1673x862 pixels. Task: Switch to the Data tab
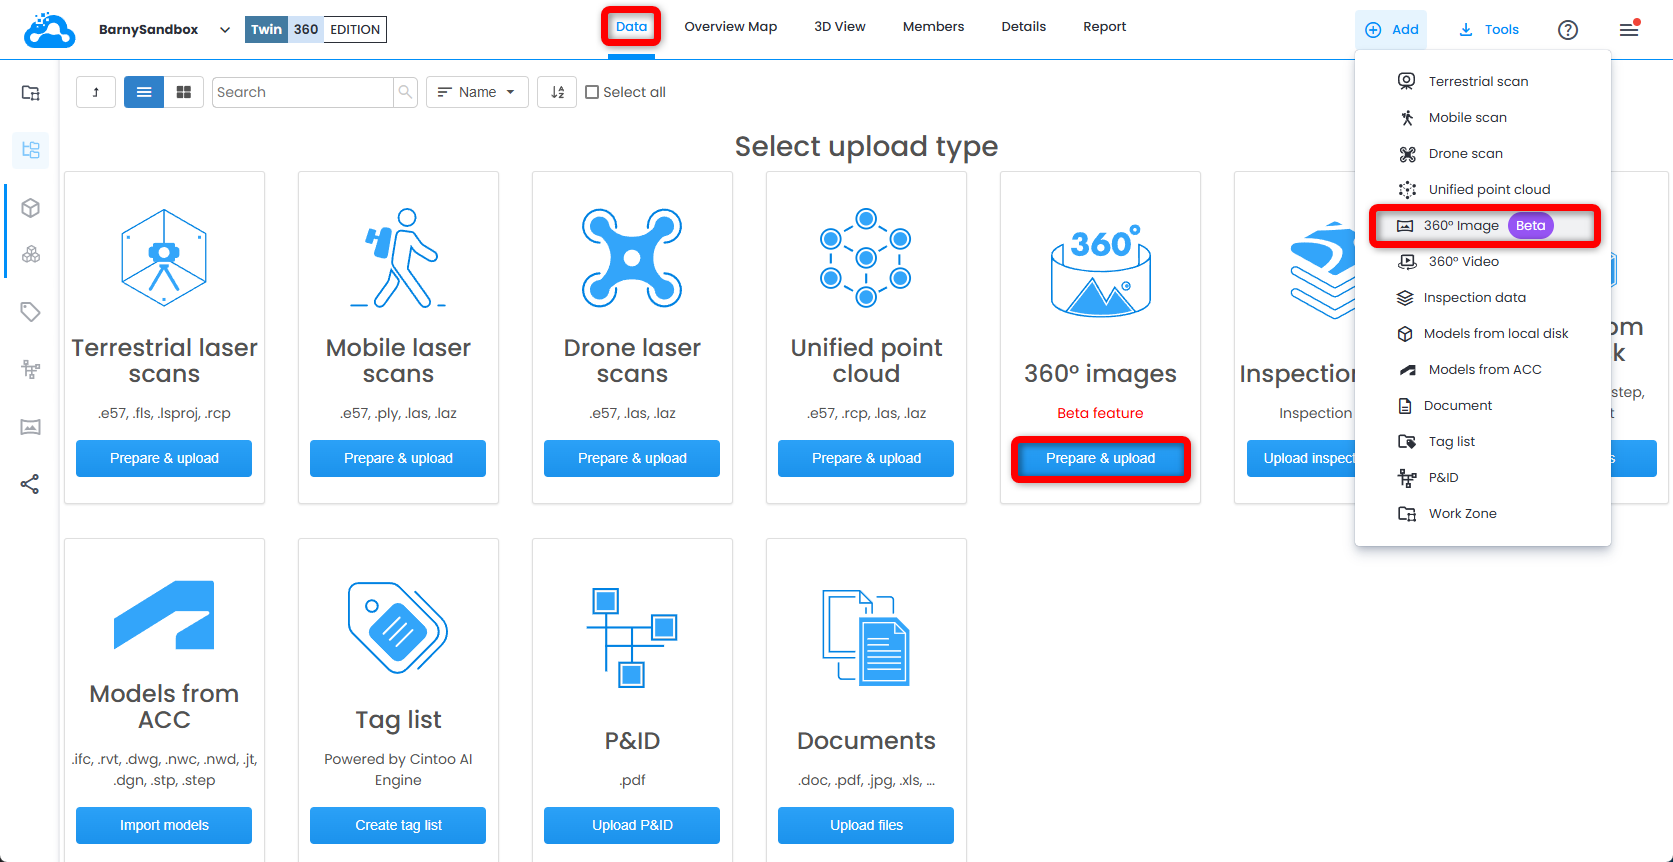(631, 26)
